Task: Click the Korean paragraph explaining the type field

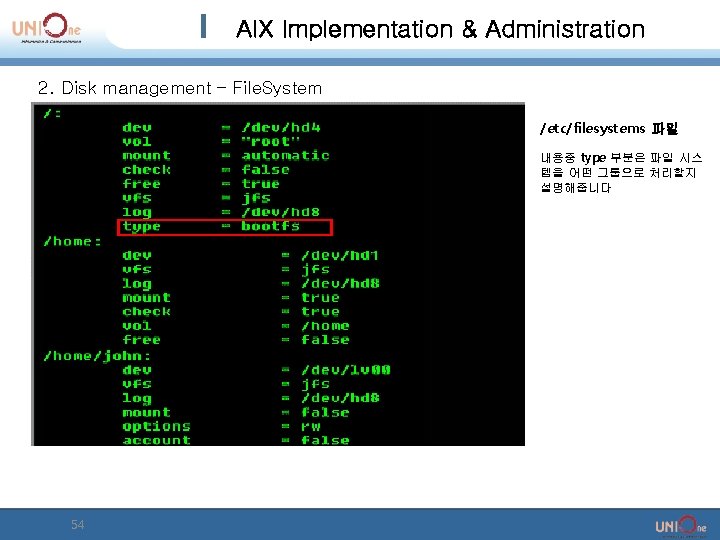Action: click(621, 173)
